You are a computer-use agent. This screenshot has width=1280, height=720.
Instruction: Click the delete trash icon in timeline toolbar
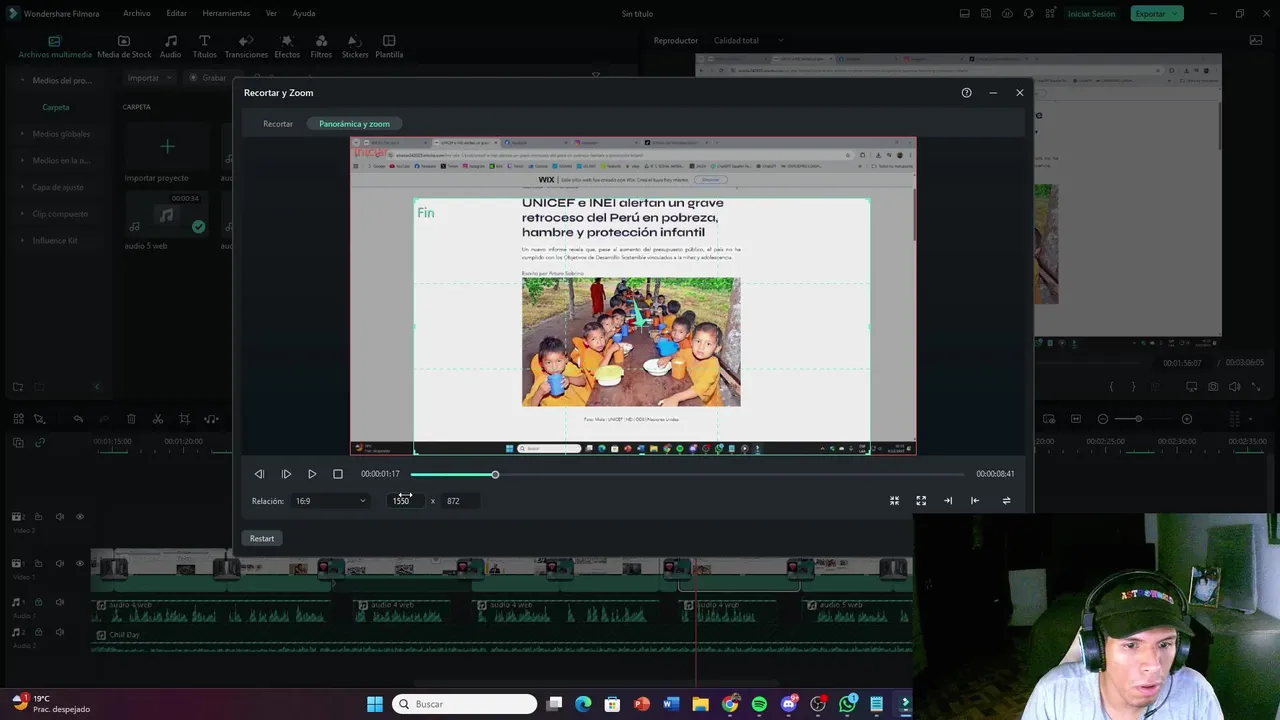click(131, 419)
